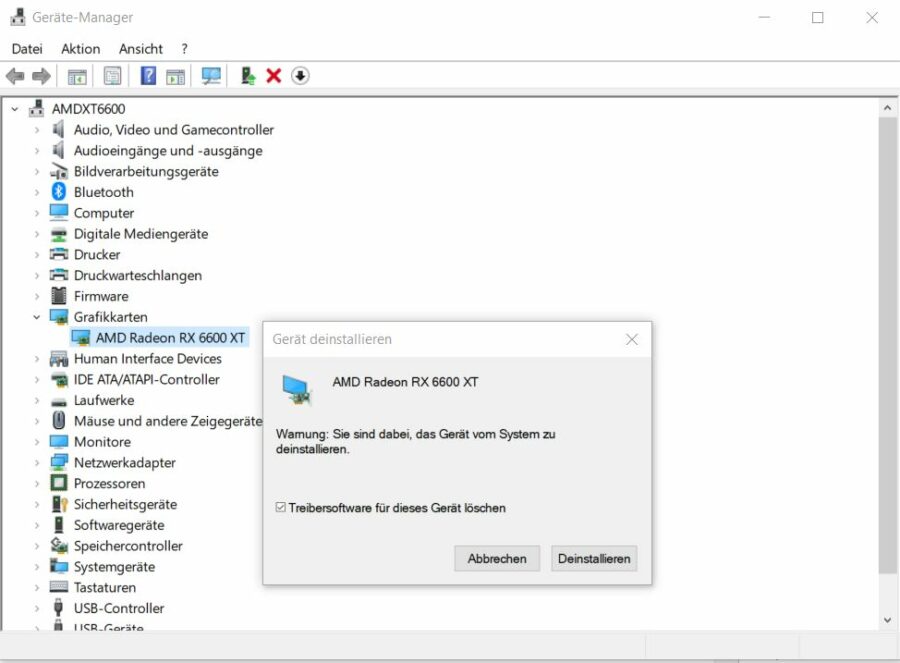The height and width of the screenshot is (663, 900).
Task: Click the red X uninstall toolbar icon
Action: click(272, 75)
